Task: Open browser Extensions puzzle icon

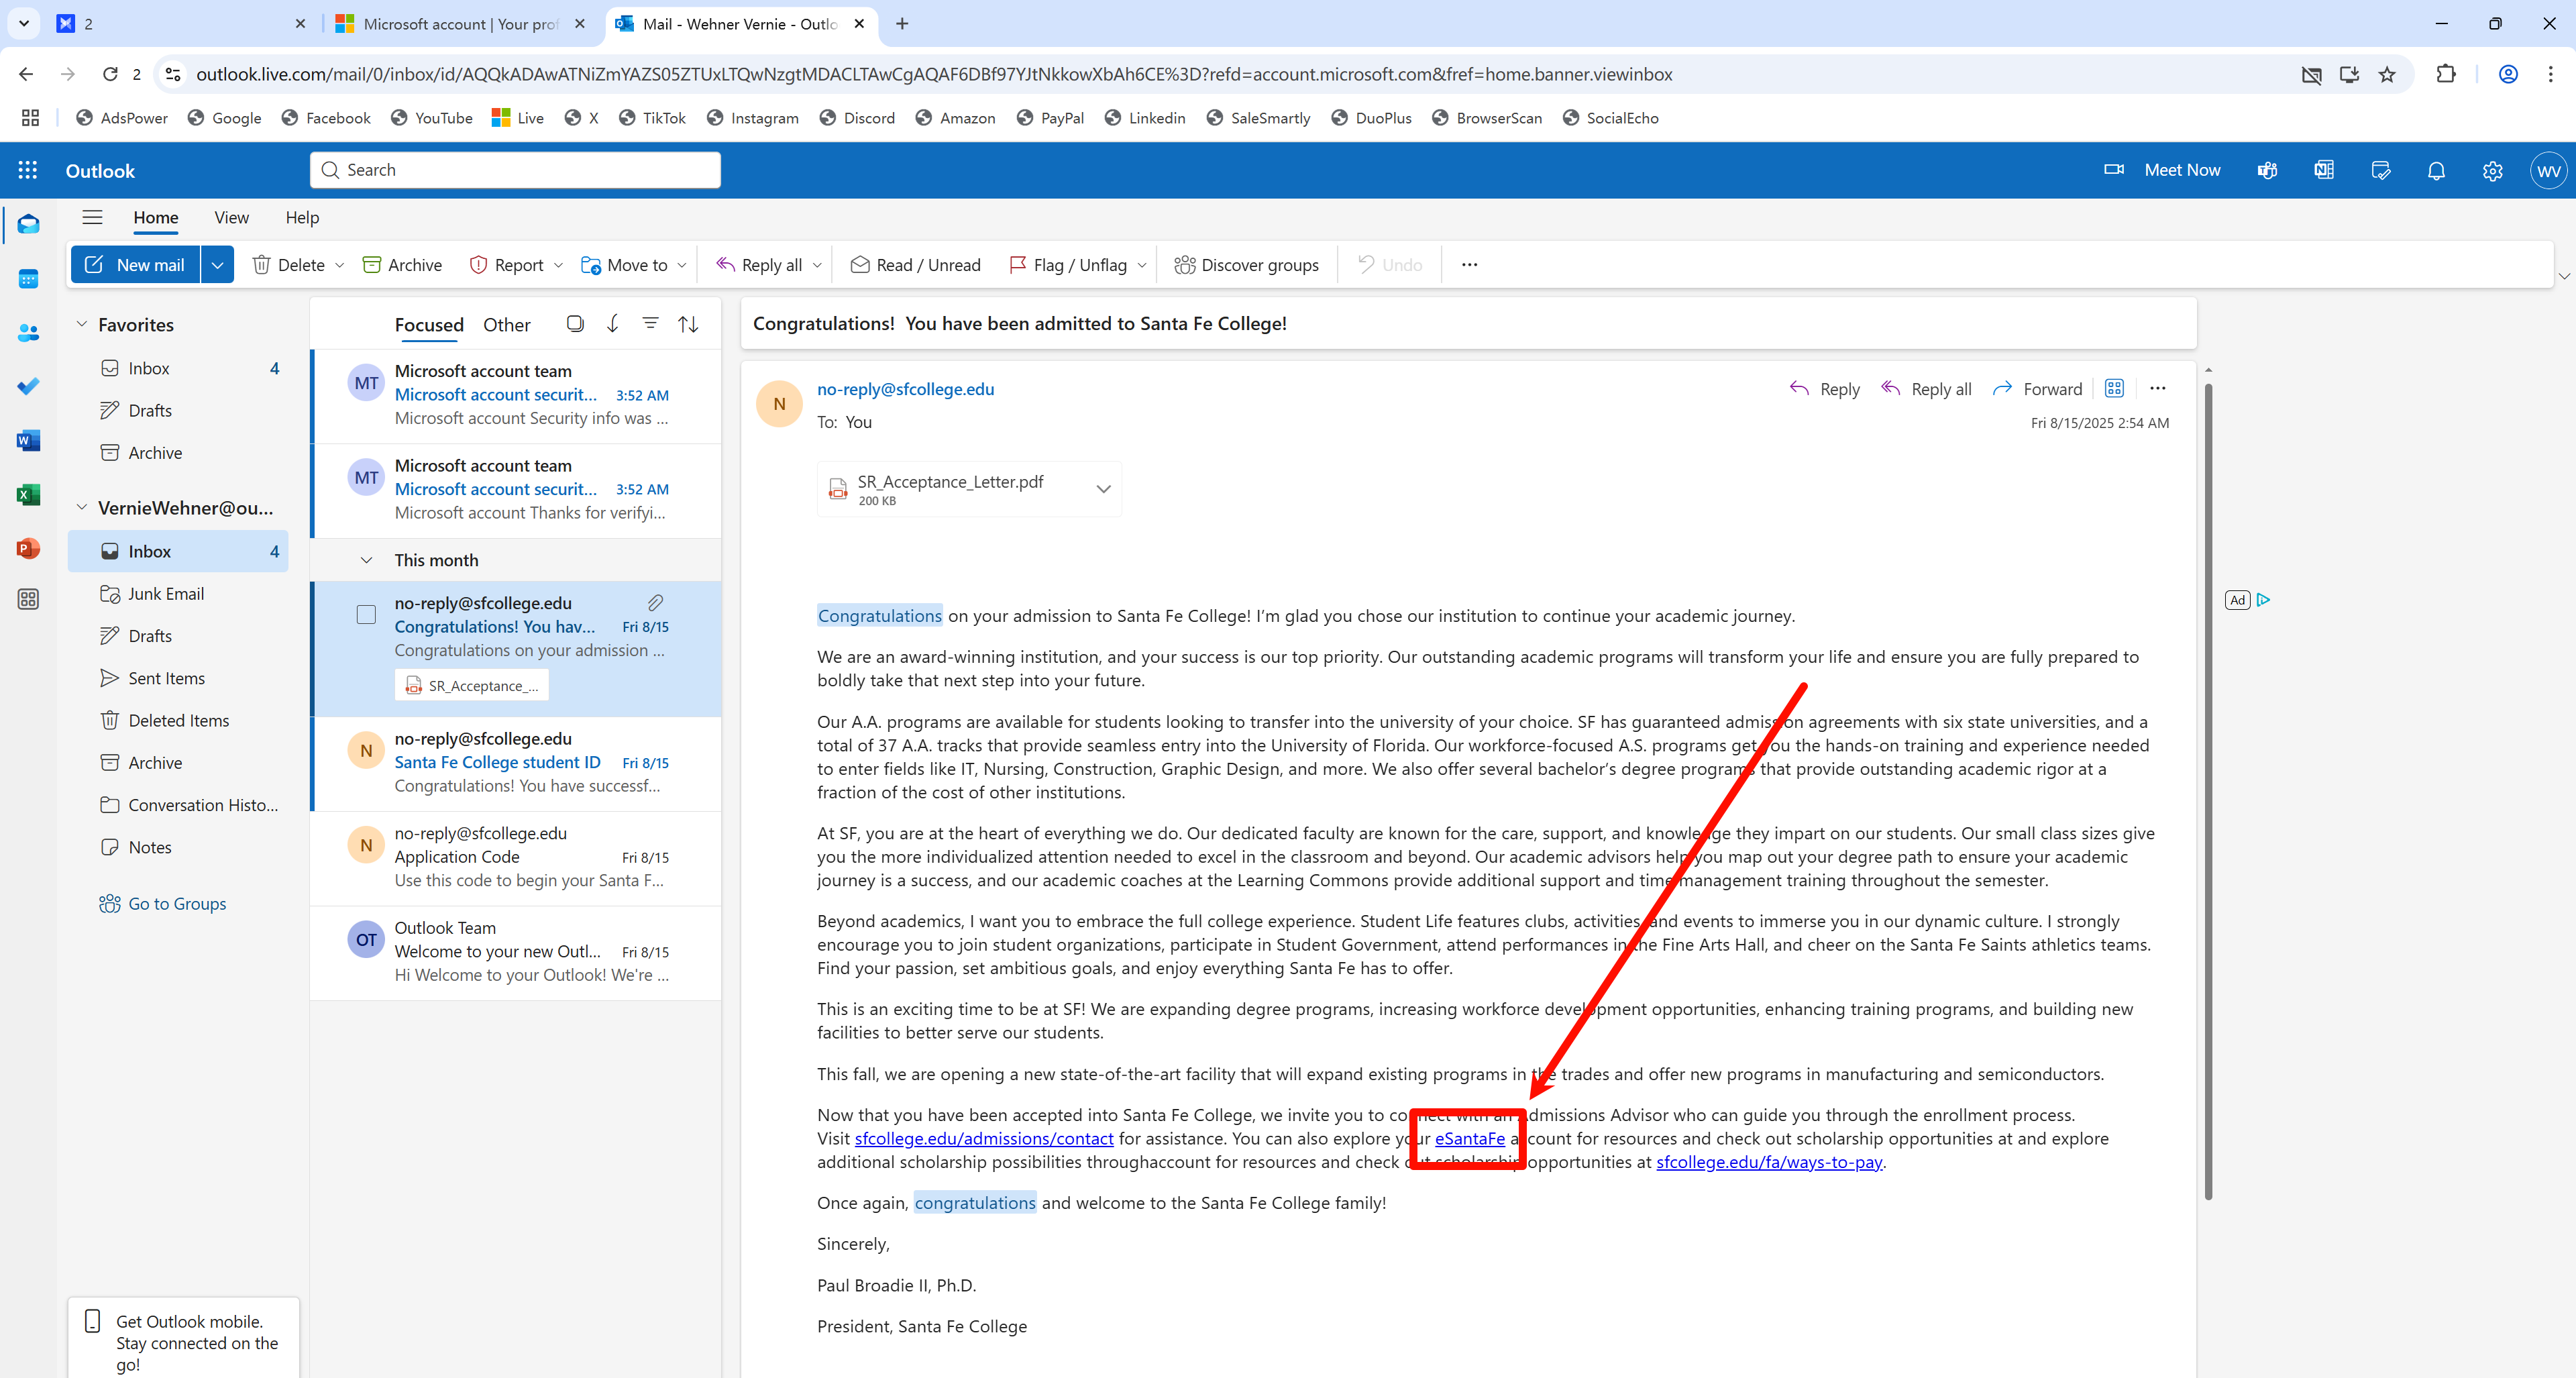Action: tap(2445, 74)
